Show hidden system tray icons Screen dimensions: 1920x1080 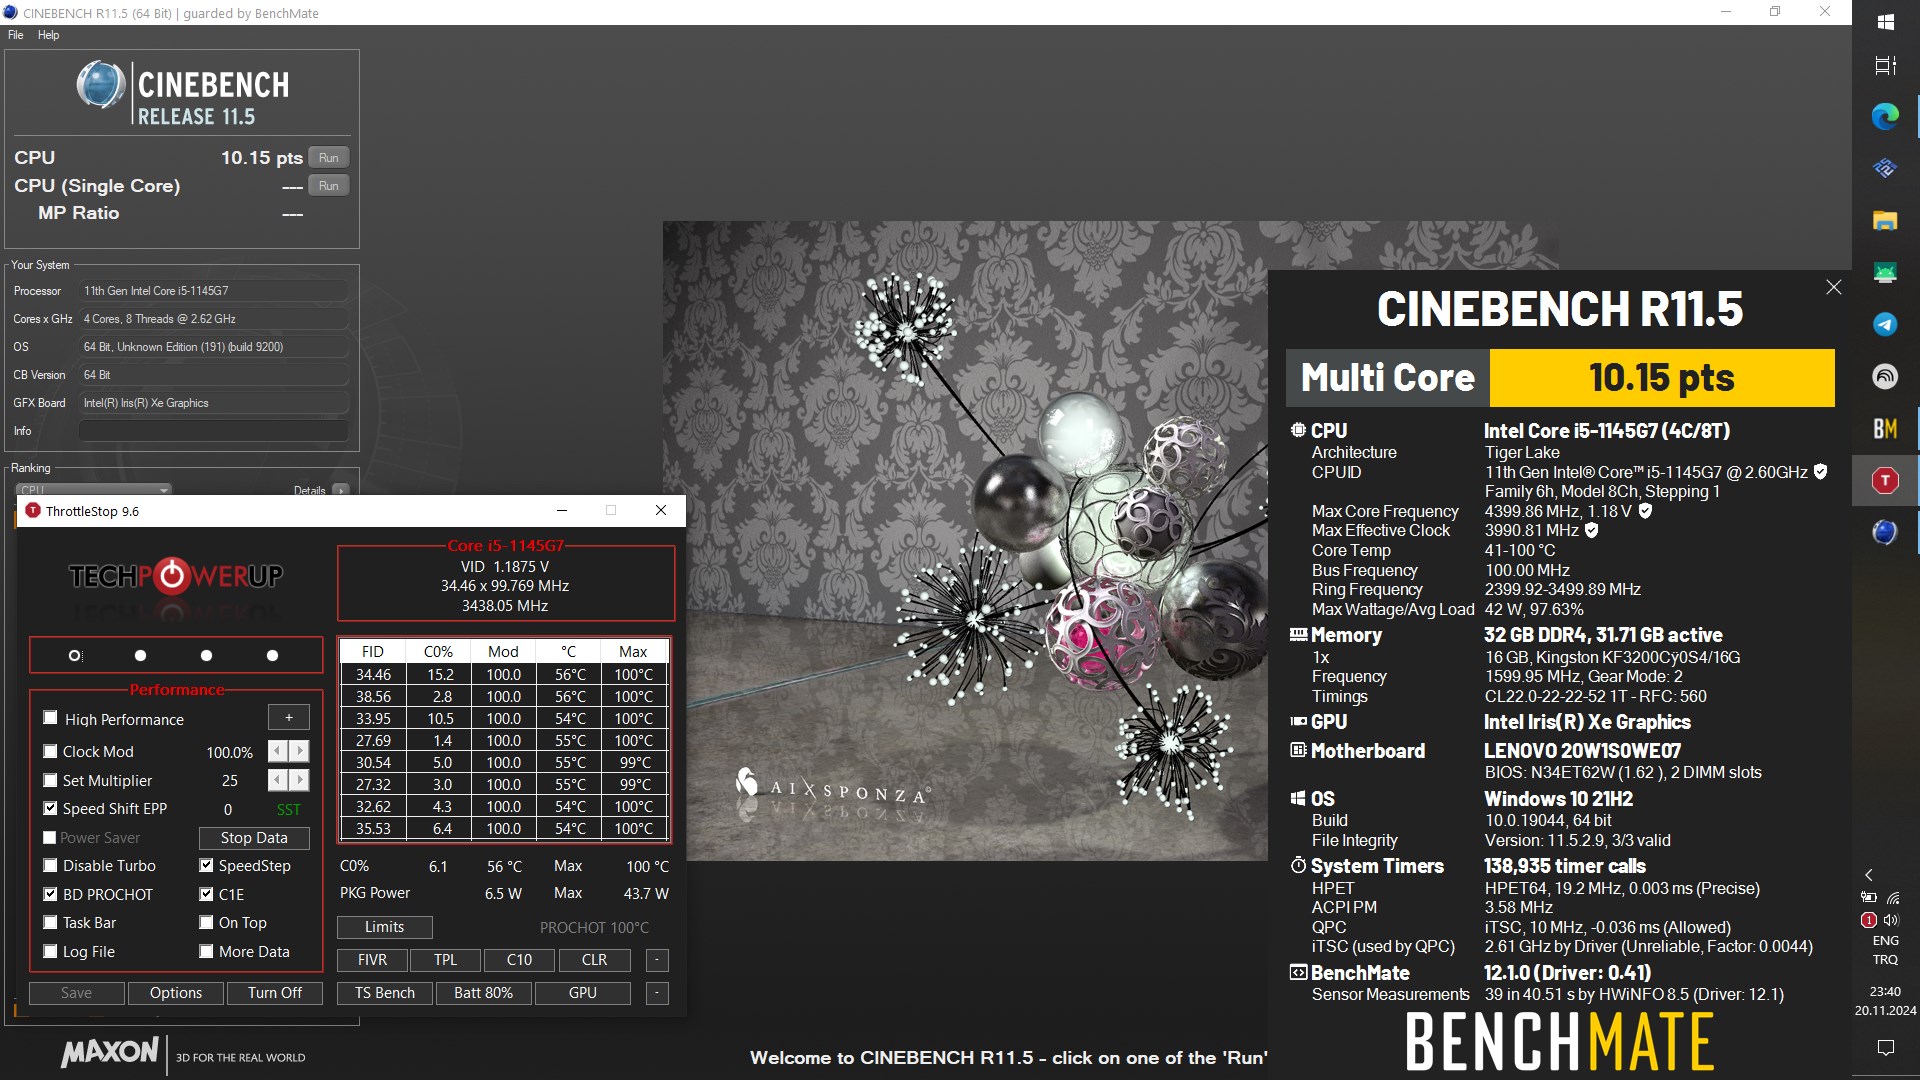(x=1868, y=875)
